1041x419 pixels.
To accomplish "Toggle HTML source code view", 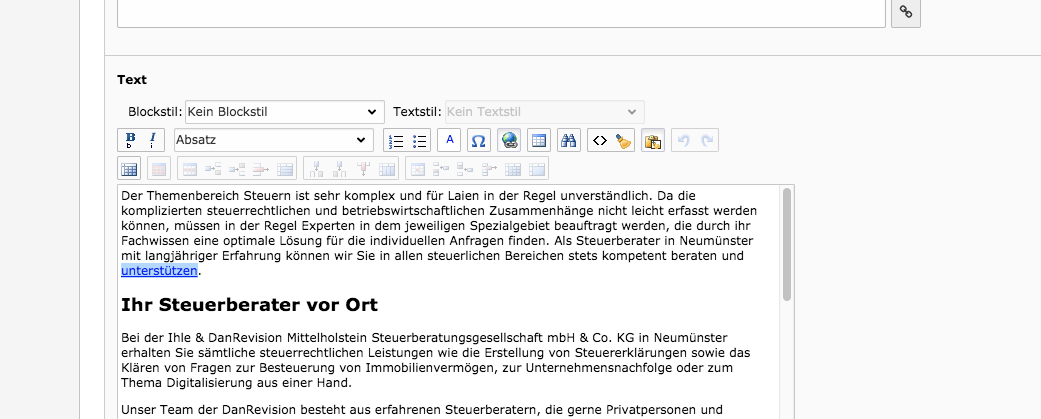I will (599, 141).
